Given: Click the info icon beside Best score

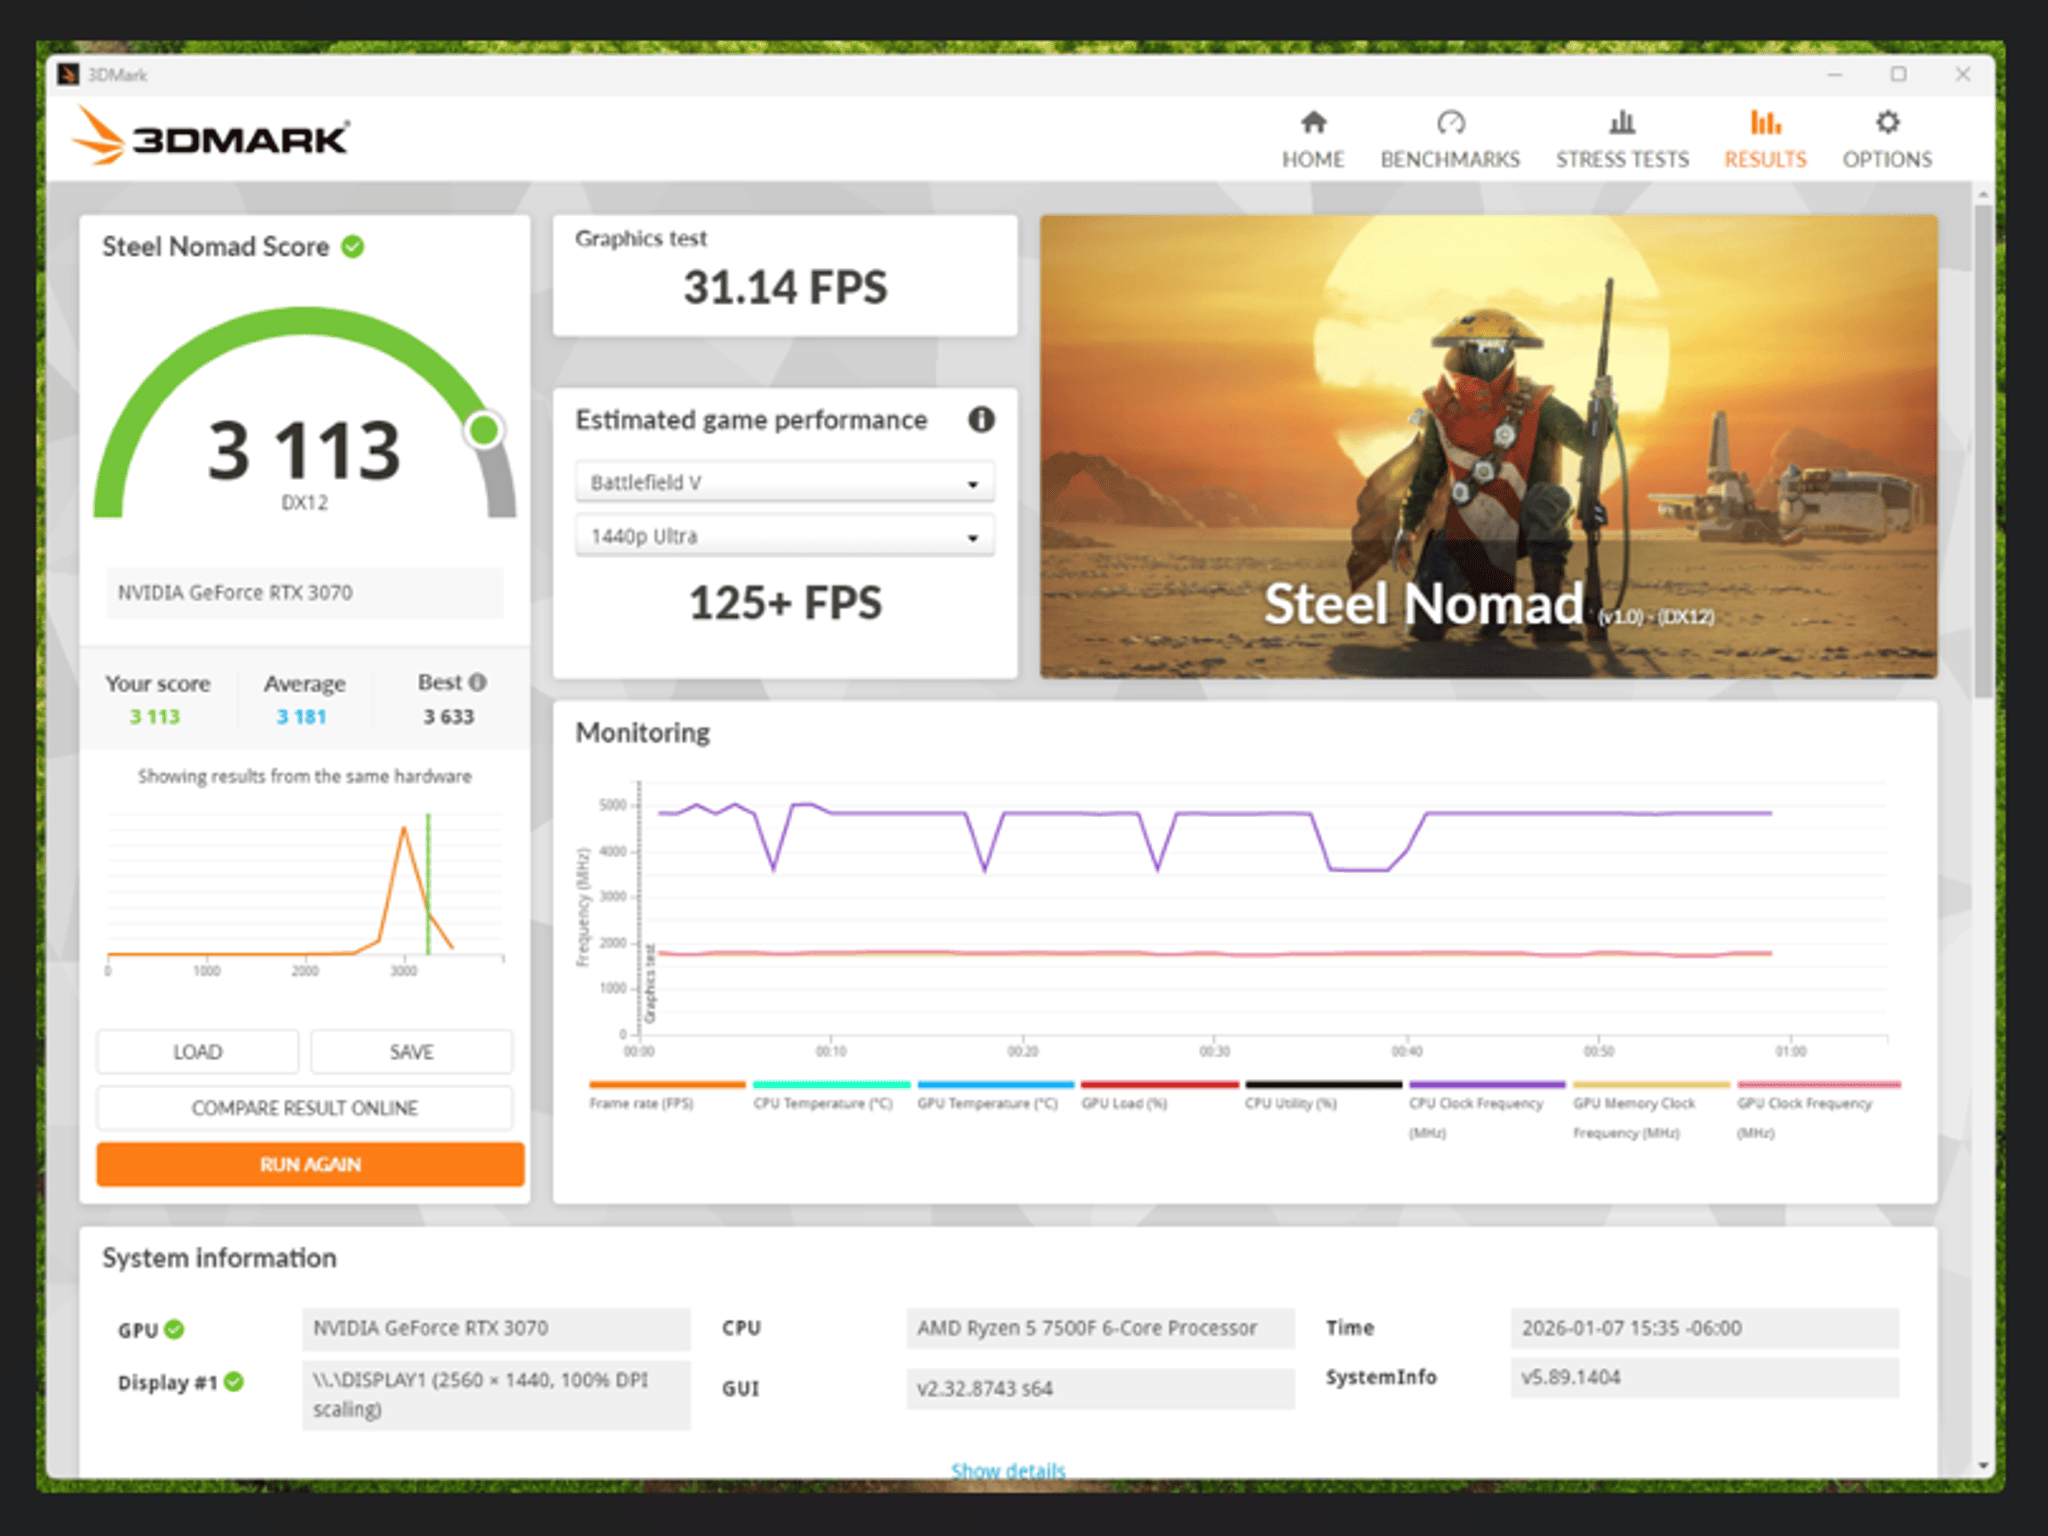Looking at the screenshot, I should coord(478,682).
